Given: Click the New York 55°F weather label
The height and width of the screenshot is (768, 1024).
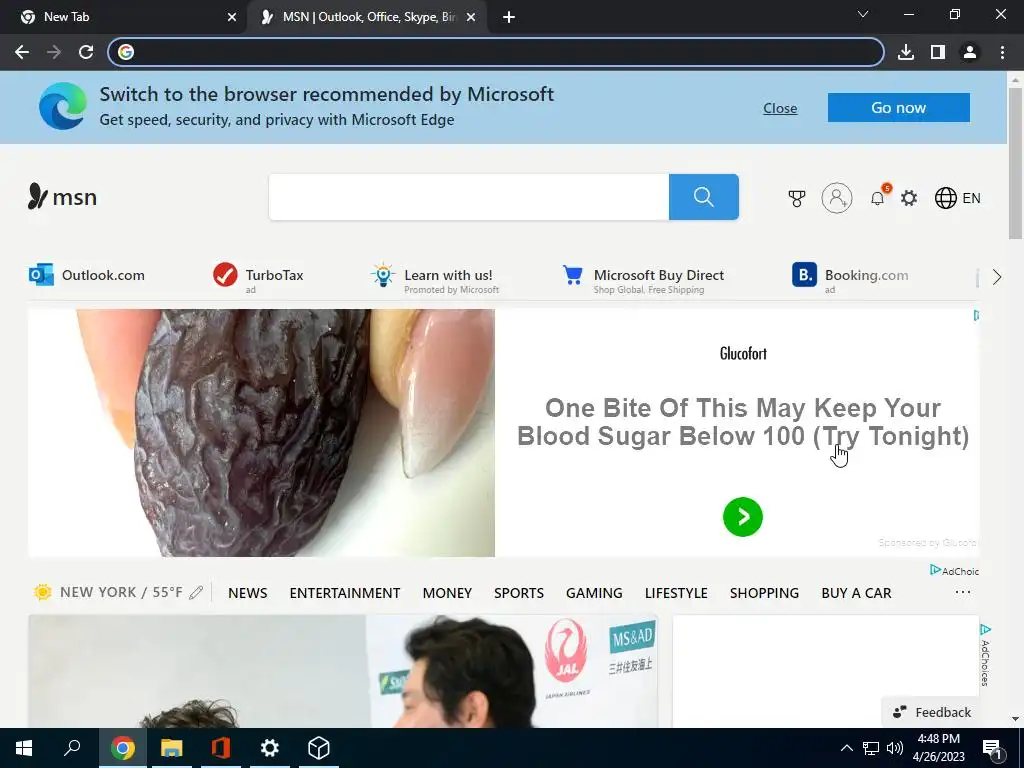Looking at the screenshot, I should [x=121, y=592].
